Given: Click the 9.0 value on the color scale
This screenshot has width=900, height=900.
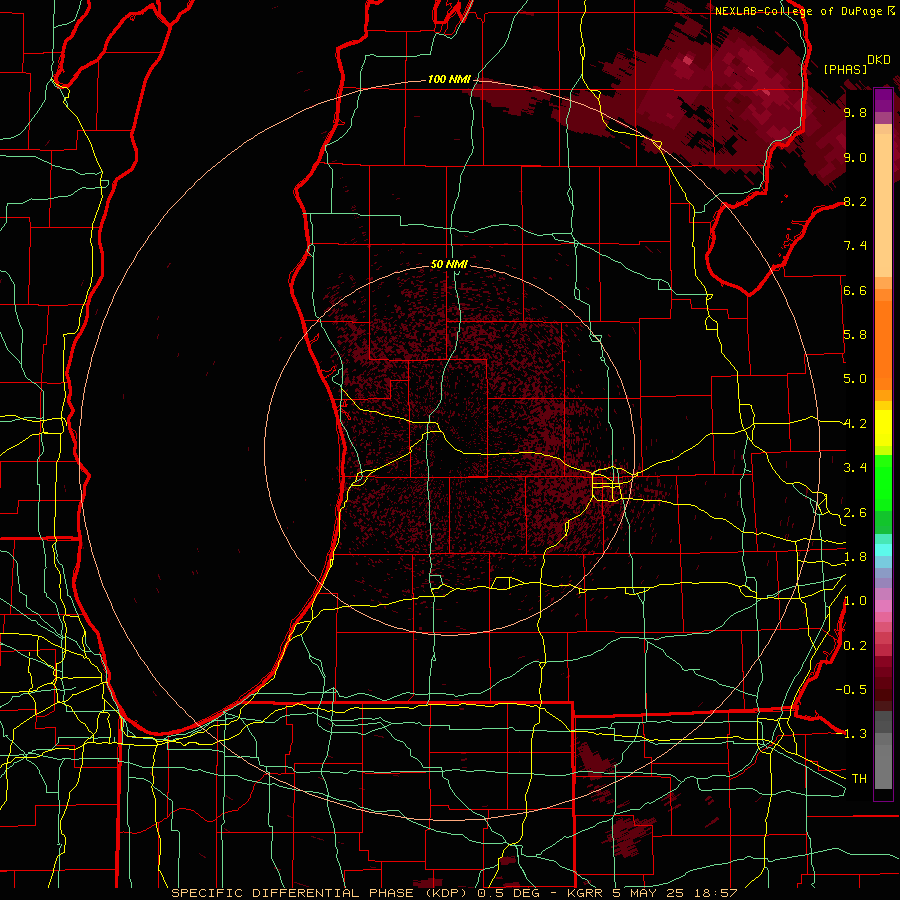Looking at the screenshot, I should pos(855,157).
